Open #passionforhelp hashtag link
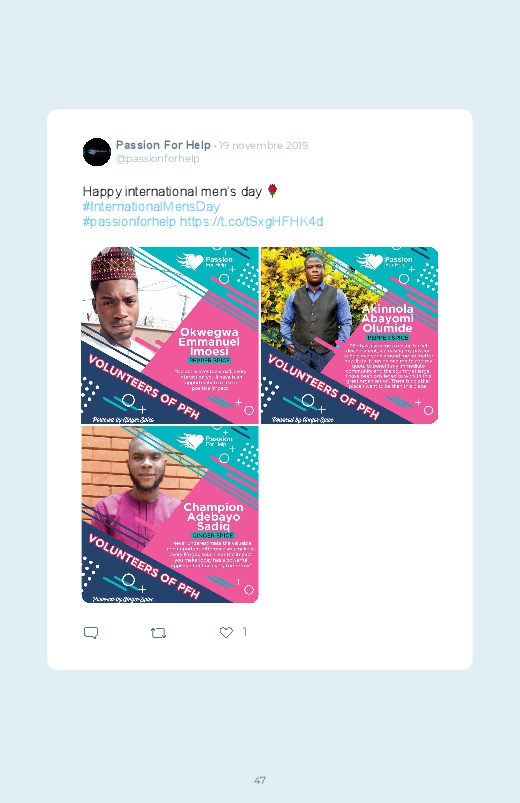 point(129,222)
